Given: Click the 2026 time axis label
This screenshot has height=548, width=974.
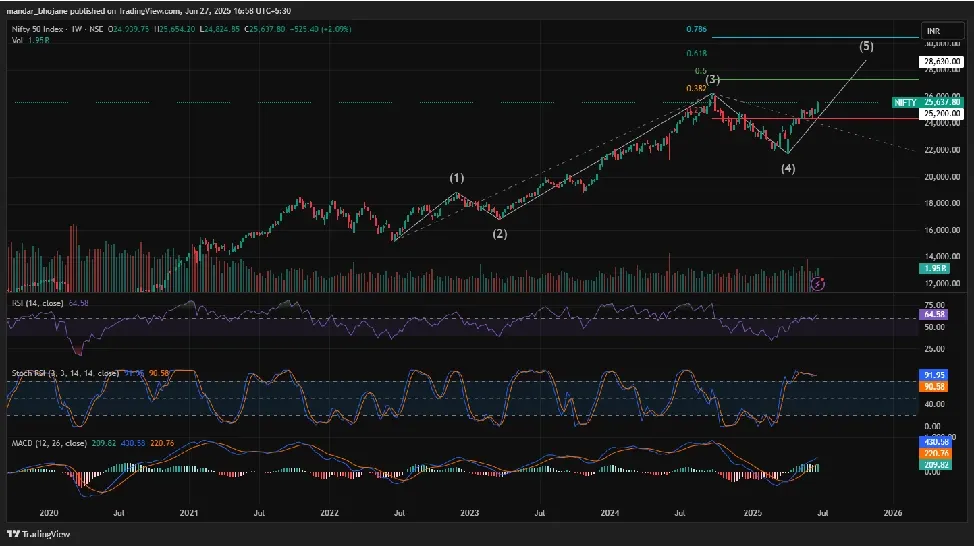Looking at the screenshot, I should [x=893, y=513].
